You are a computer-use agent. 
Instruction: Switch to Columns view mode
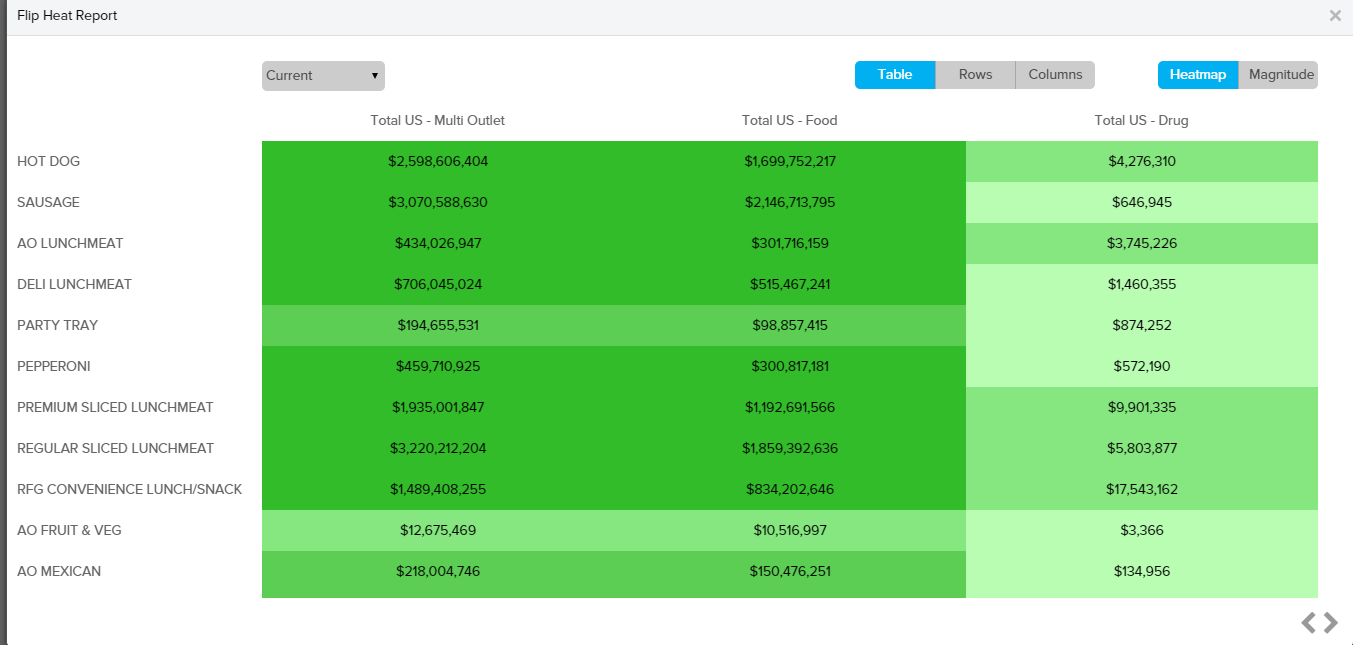(x=1055, y=75)
